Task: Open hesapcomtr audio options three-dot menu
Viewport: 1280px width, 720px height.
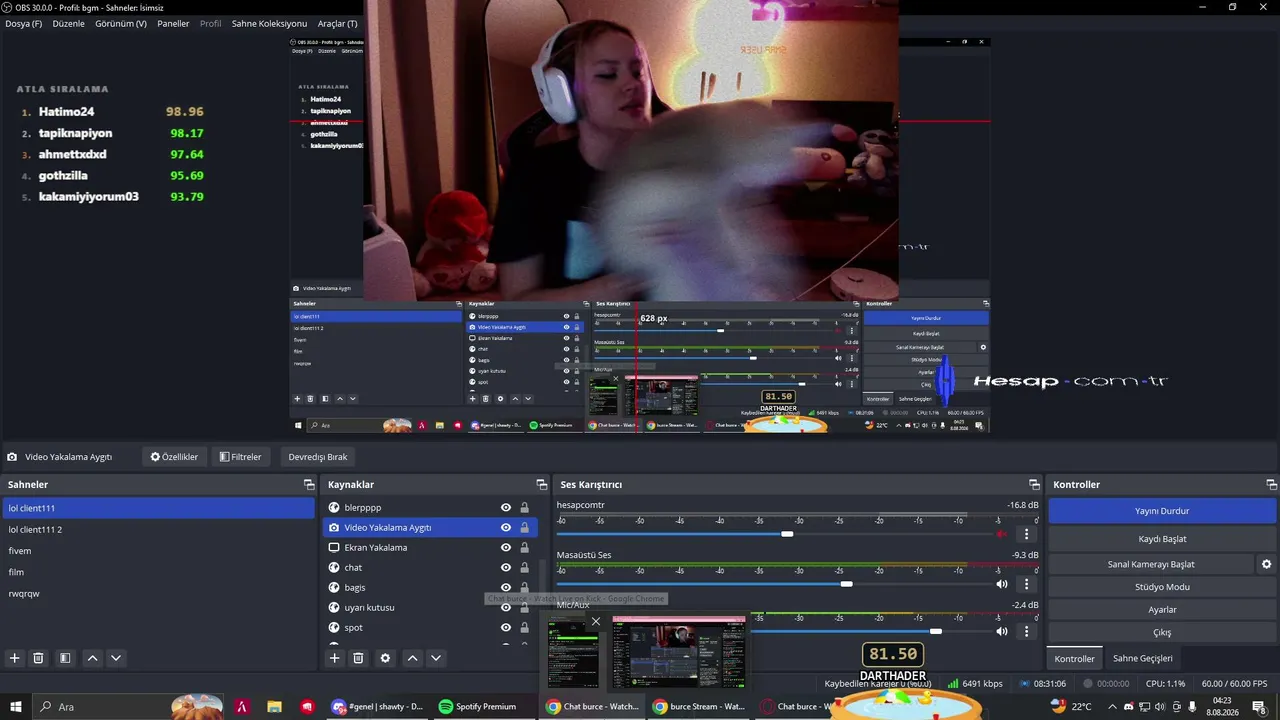Action: (1026, 534)
